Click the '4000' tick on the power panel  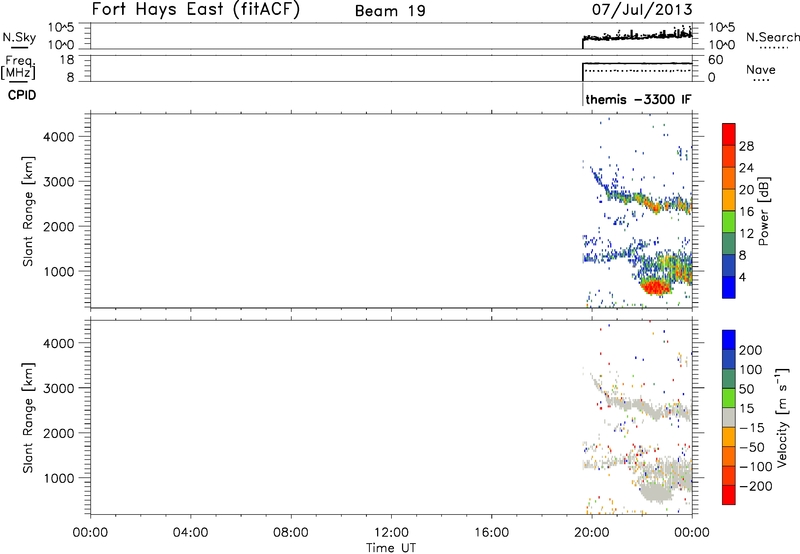[x=59, y=137]
